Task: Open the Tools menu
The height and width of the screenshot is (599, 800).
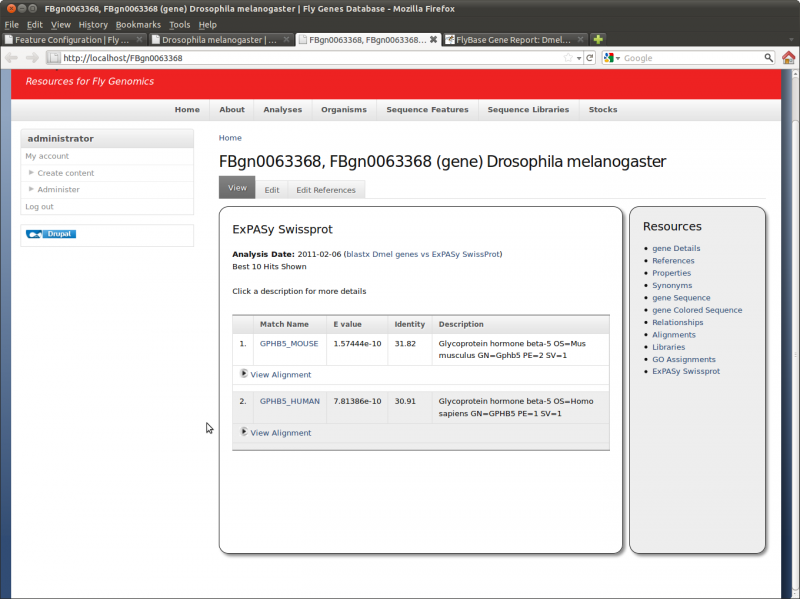Action: [x=180, y=24]
